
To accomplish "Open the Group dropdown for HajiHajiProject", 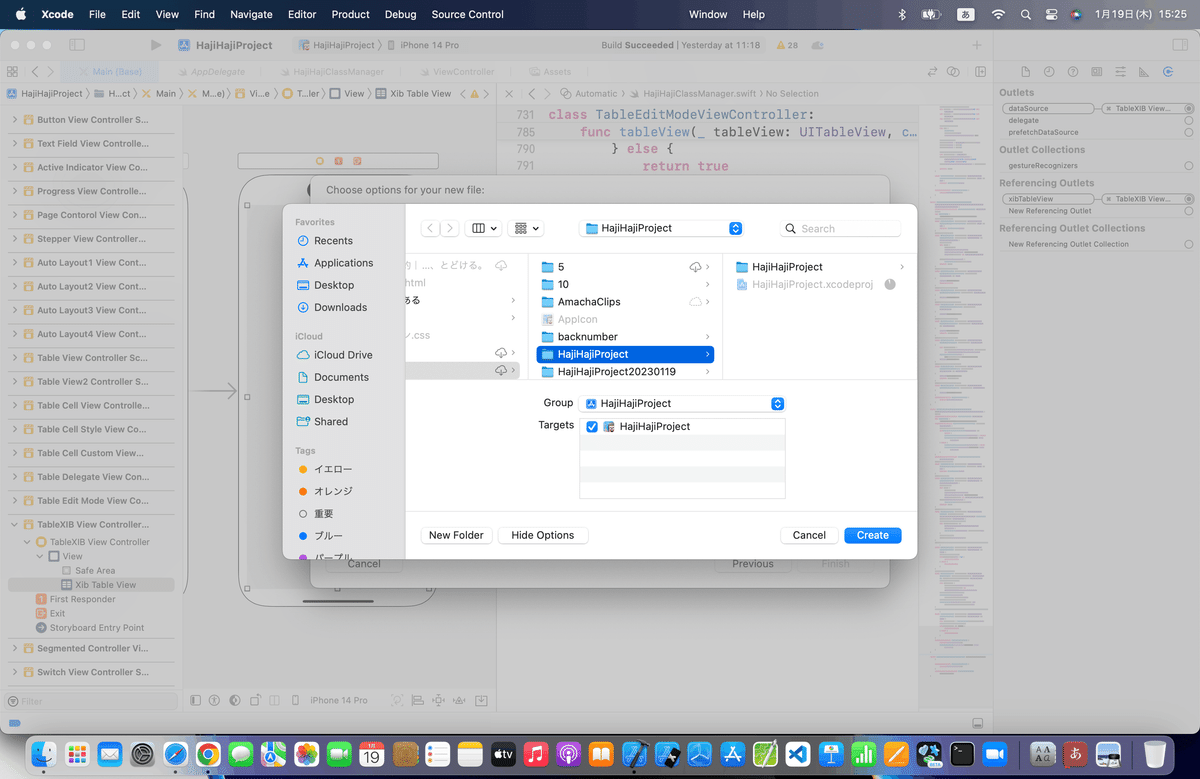I will tap(682, 403).
